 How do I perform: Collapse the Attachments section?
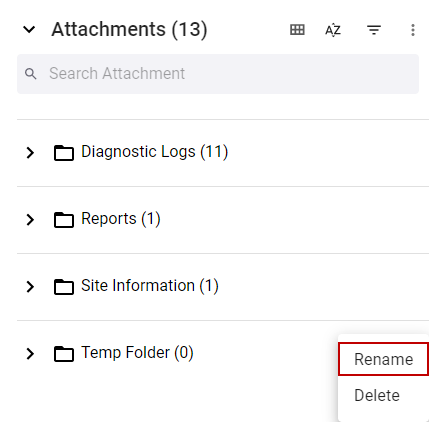(x=29, y=30)
